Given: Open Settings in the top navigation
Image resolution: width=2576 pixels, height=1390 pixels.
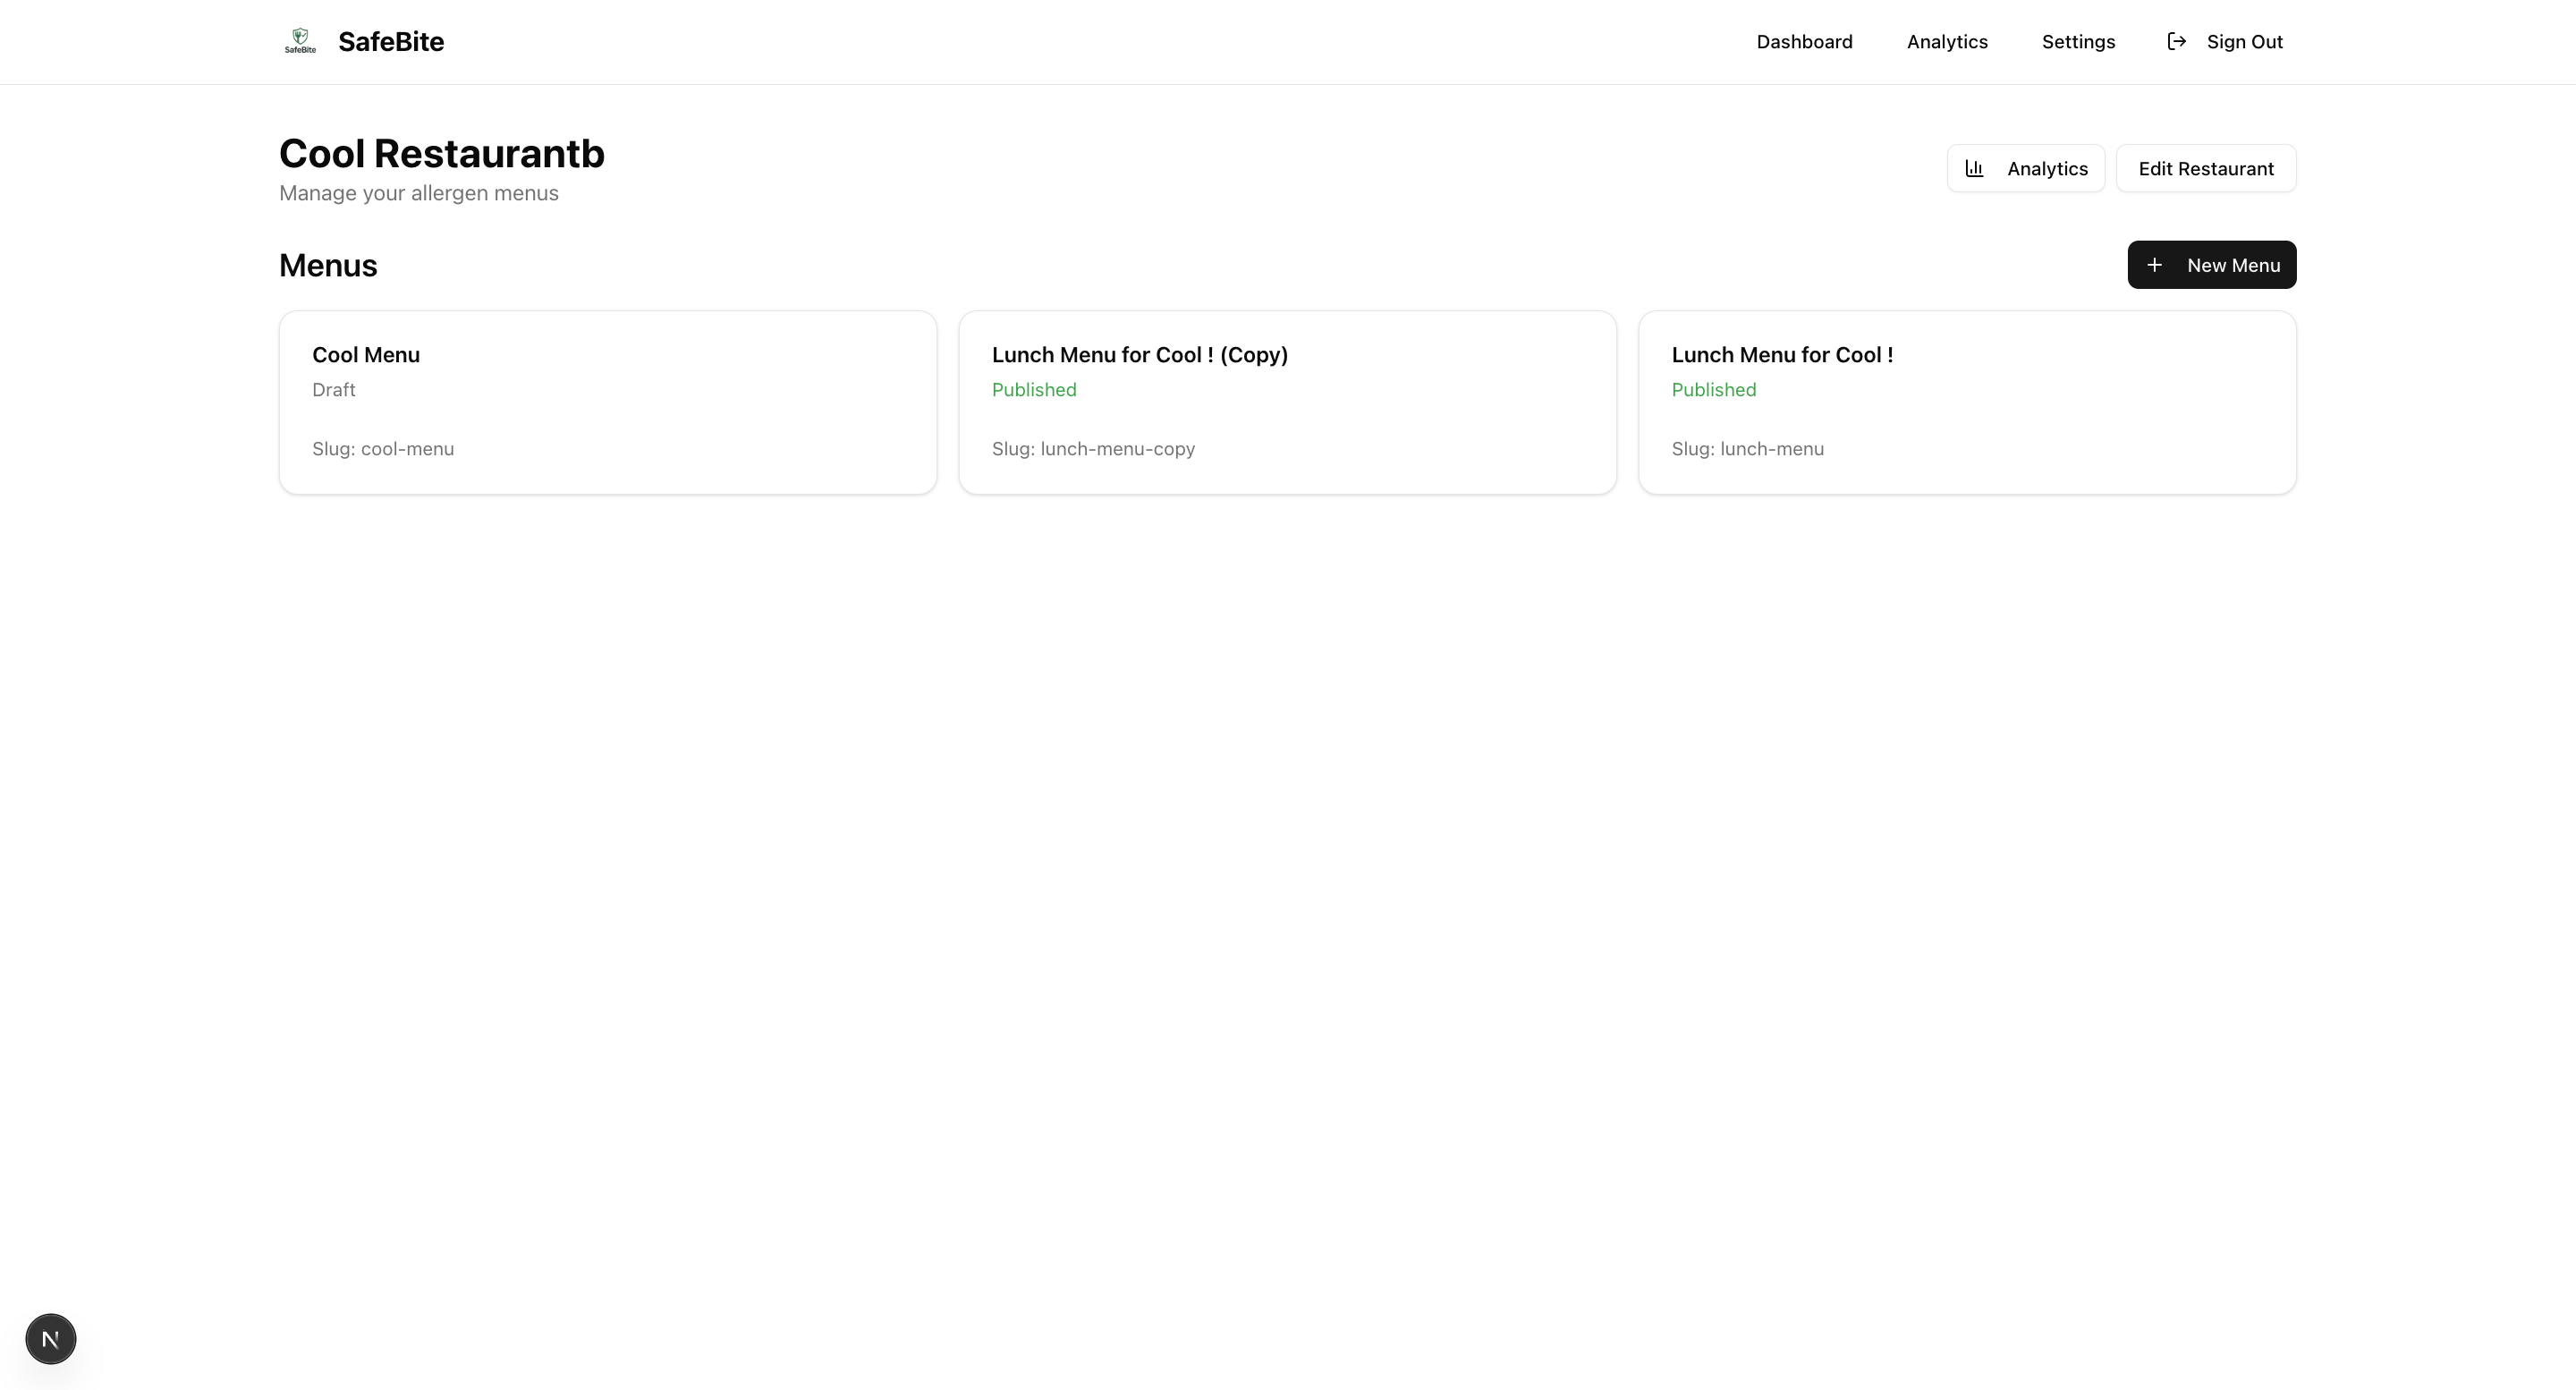Looking at the screenshot, I should [2078, 42].
